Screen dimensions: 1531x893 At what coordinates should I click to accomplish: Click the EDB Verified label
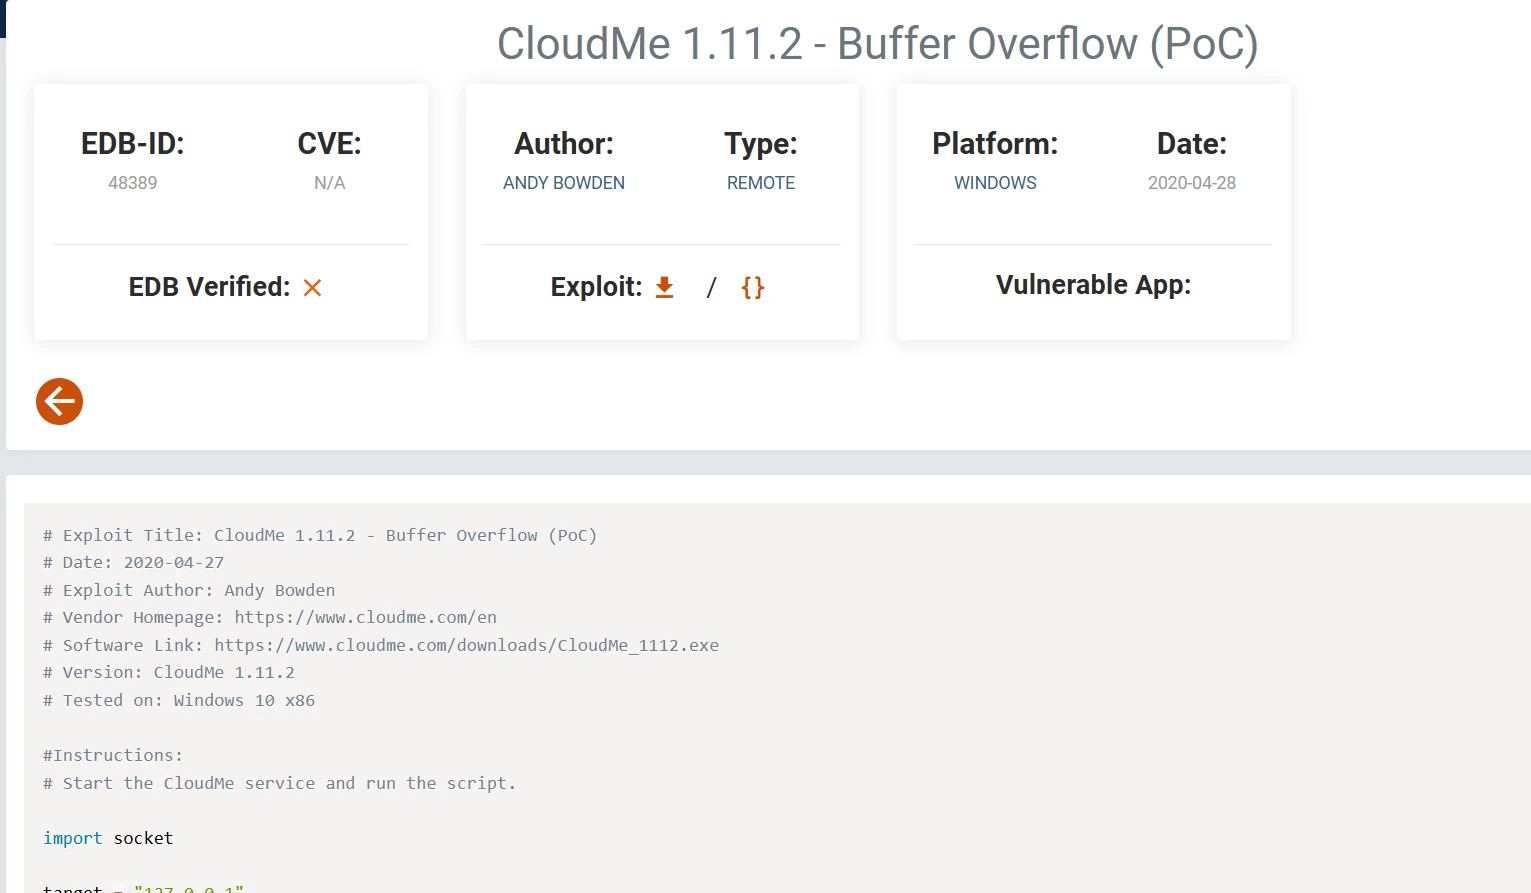click(210, 287)
